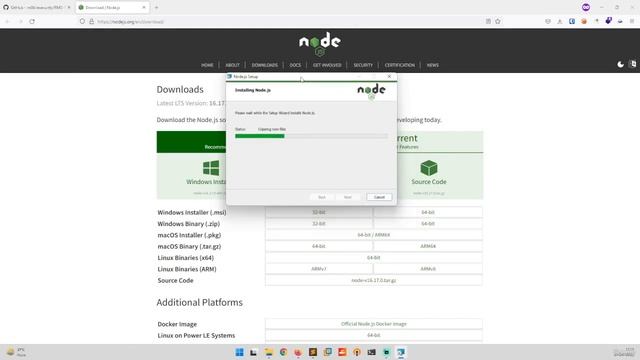Open Sublime Text from the taskbar

pos(313,352)
